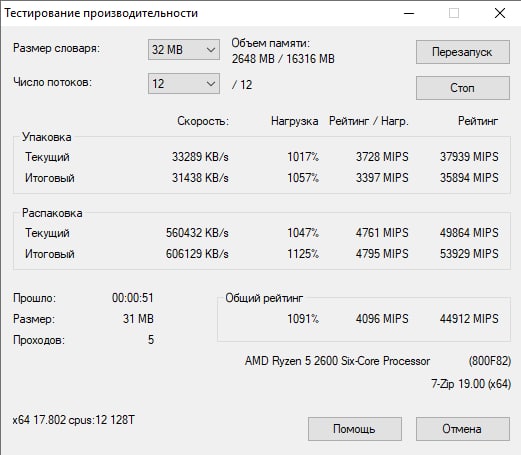This screenshot has height=455, width=521.
Task: Cancel the dialog with the Отмена button
Action: coord(463,429)
